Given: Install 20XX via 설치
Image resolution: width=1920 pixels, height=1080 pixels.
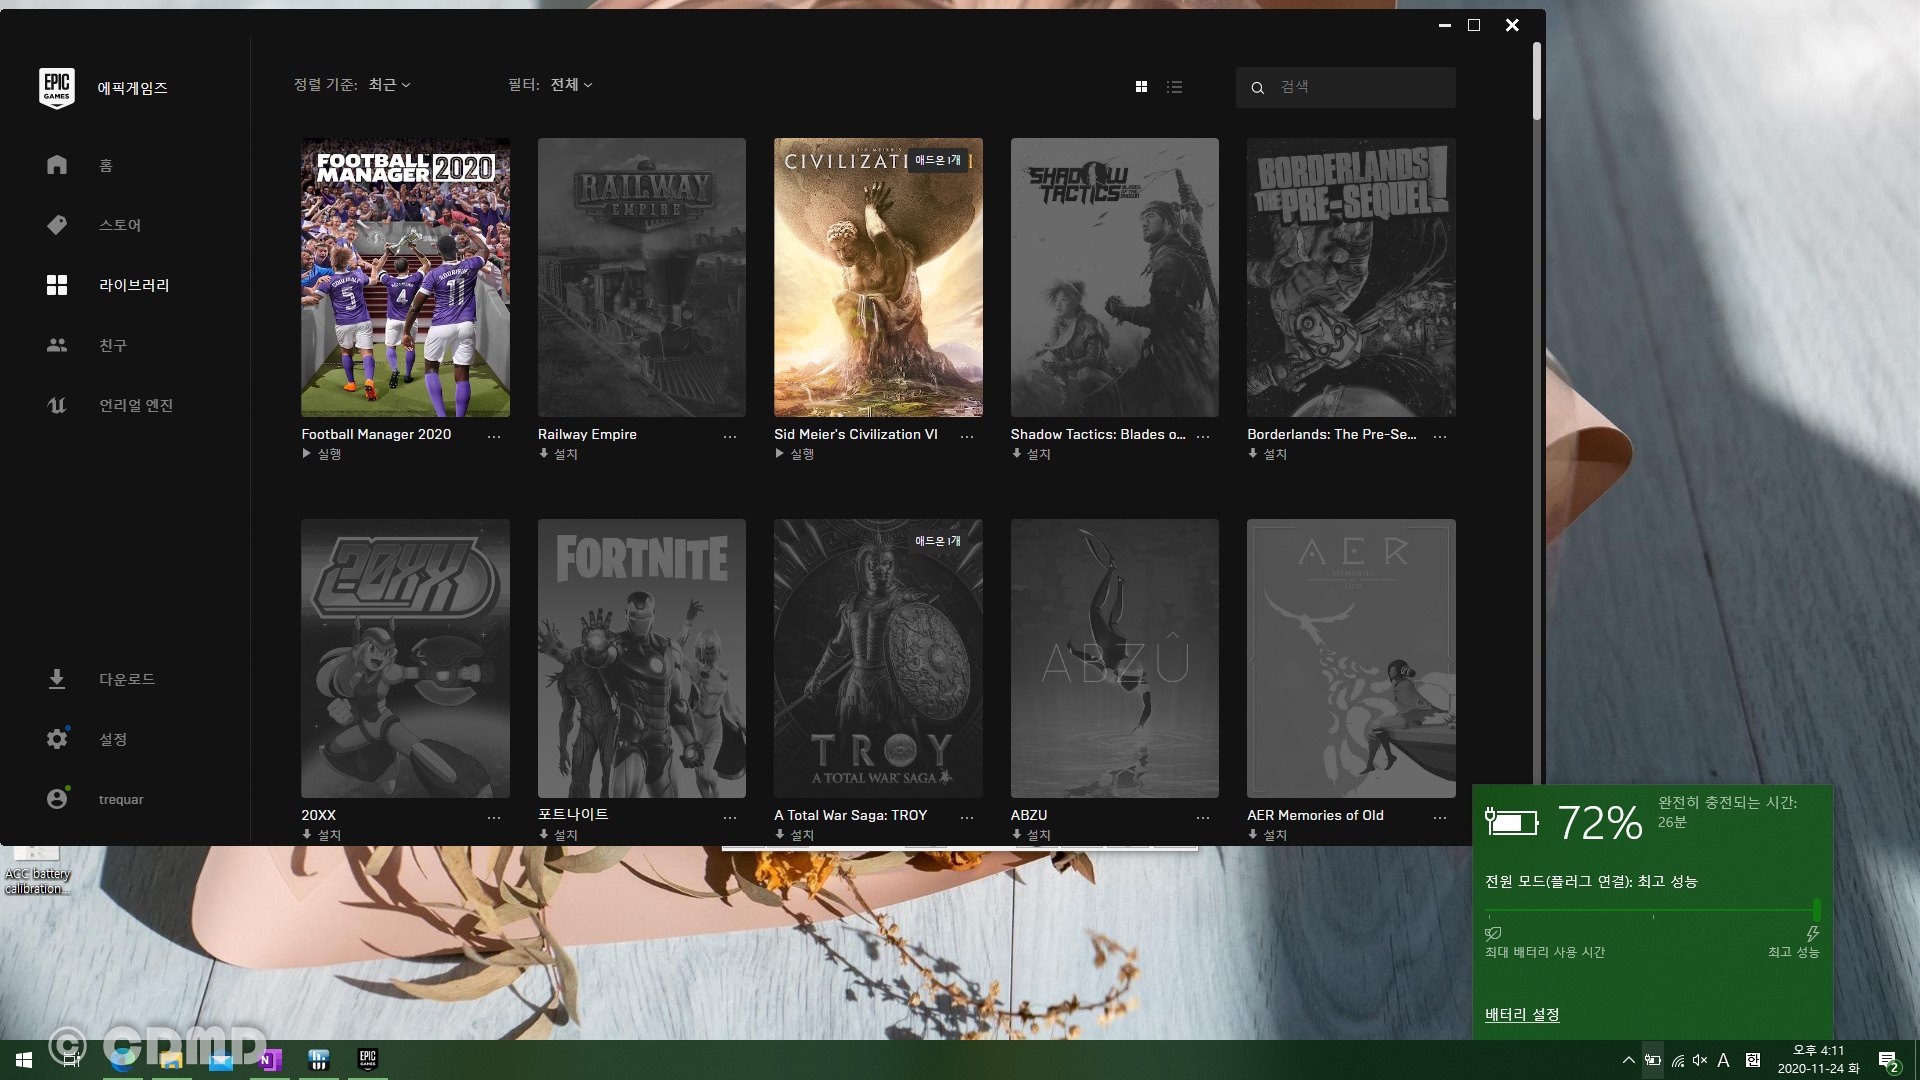Looking at the screenshot, I should (322, 835).
